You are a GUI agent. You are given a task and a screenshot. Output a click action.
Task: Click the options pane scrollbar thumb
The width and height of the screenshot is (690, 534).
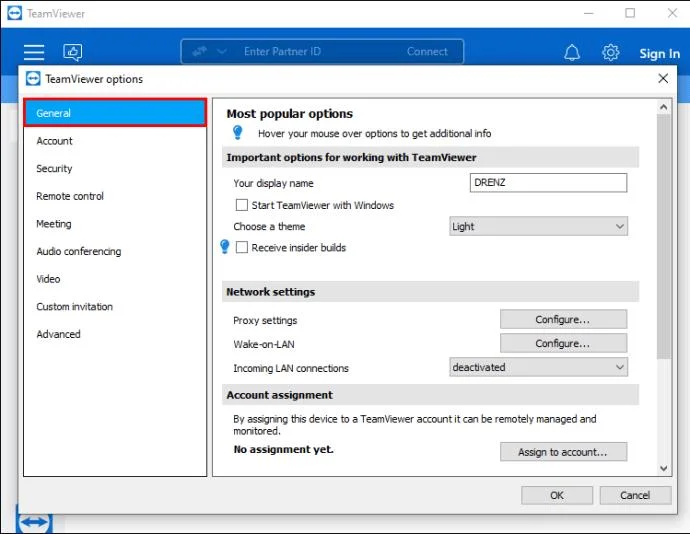point(664,236)
